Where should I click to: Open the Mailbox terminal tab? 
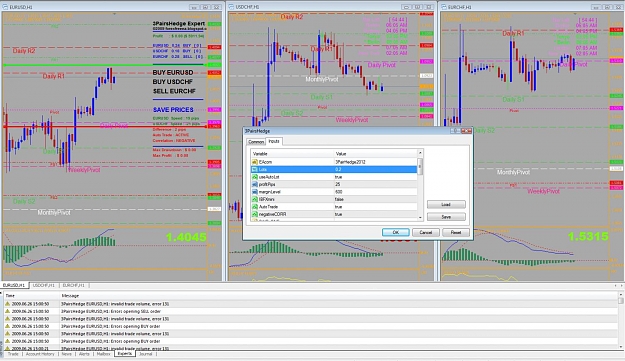tap(103, 354)
